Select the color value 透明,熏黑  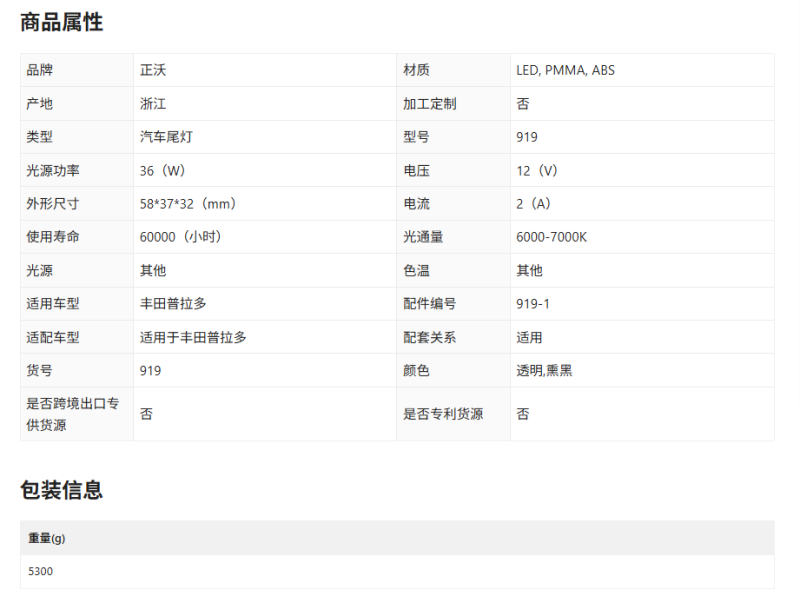pos(544,371)
